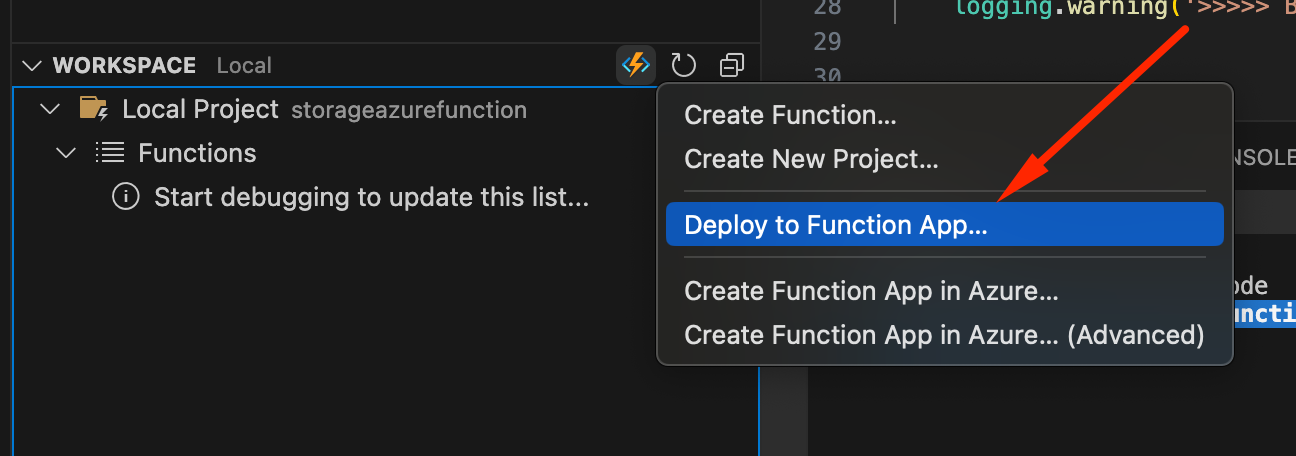1296x456 pixels.
Task: Click line number 29 in editor gutter
Action: coord(827,41)
